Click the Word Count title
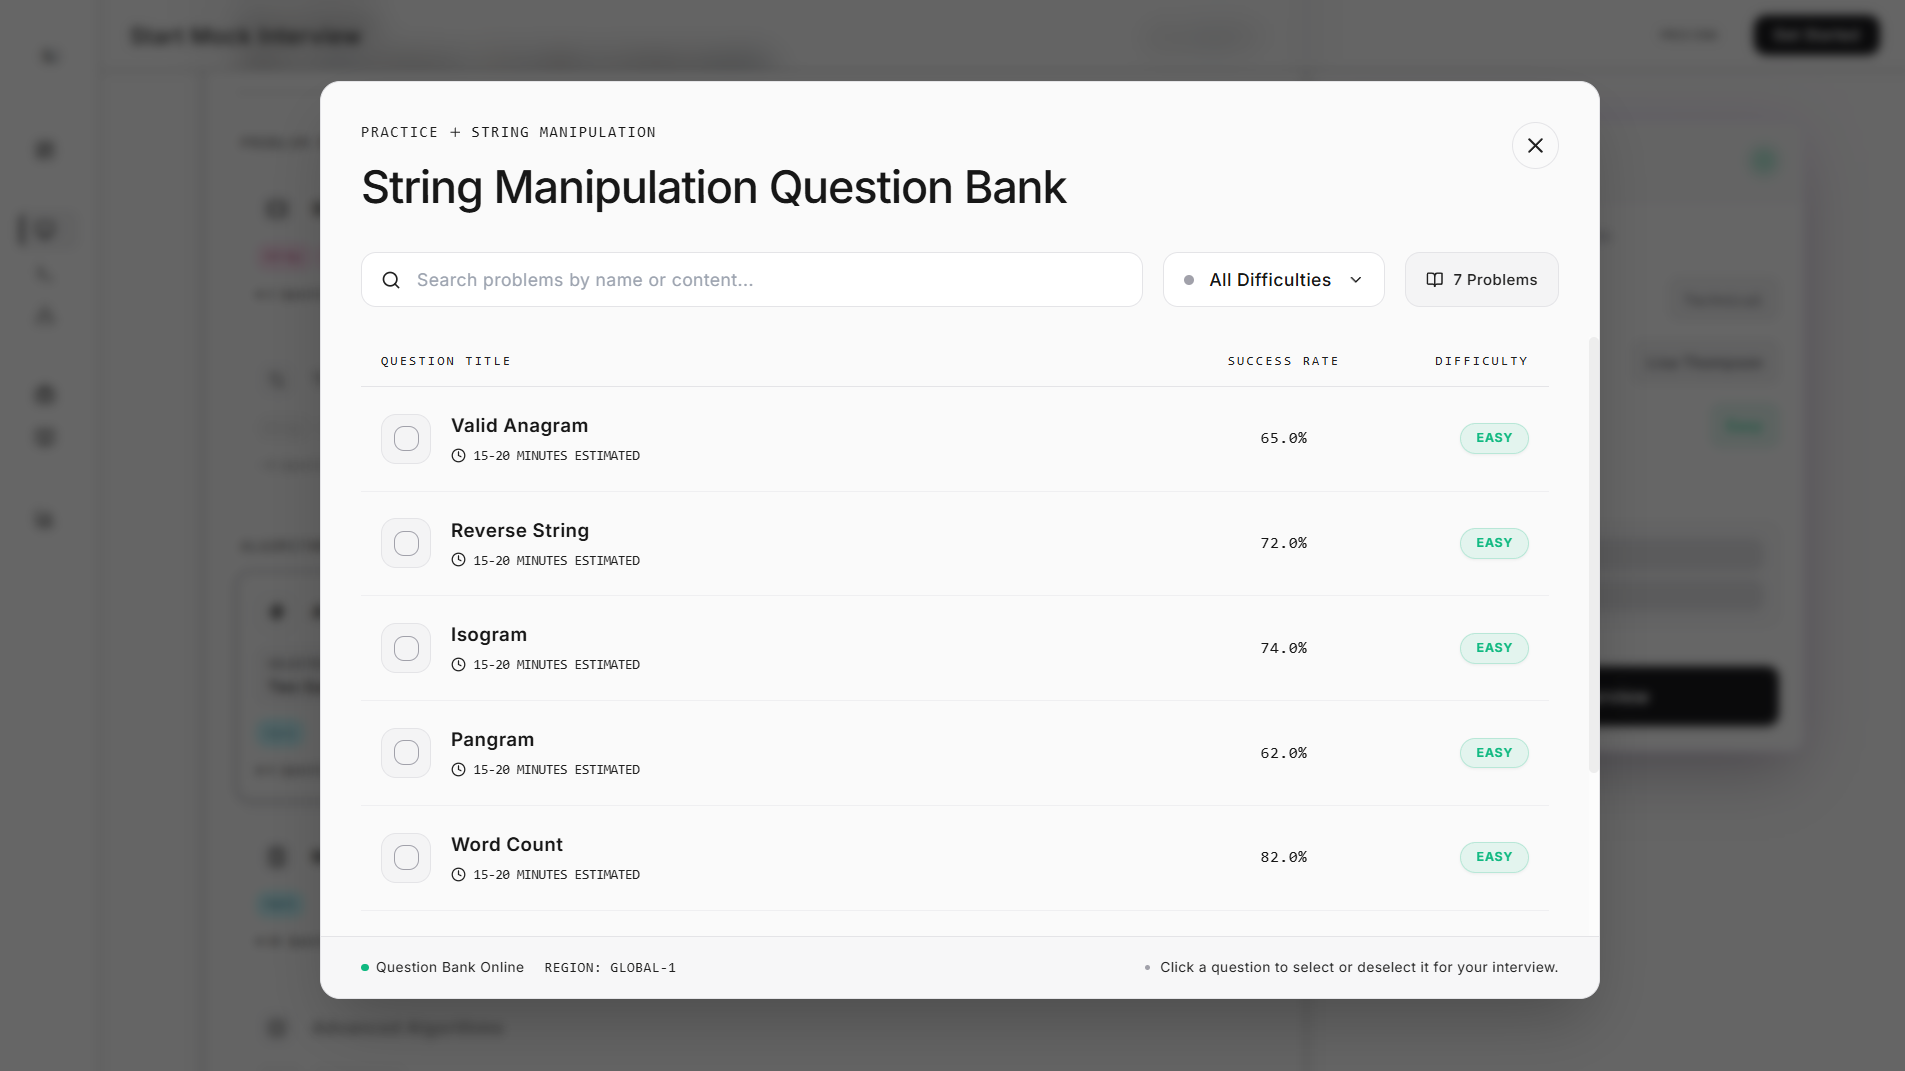This screenshot has width=1905, height=1071. (507, 845)
